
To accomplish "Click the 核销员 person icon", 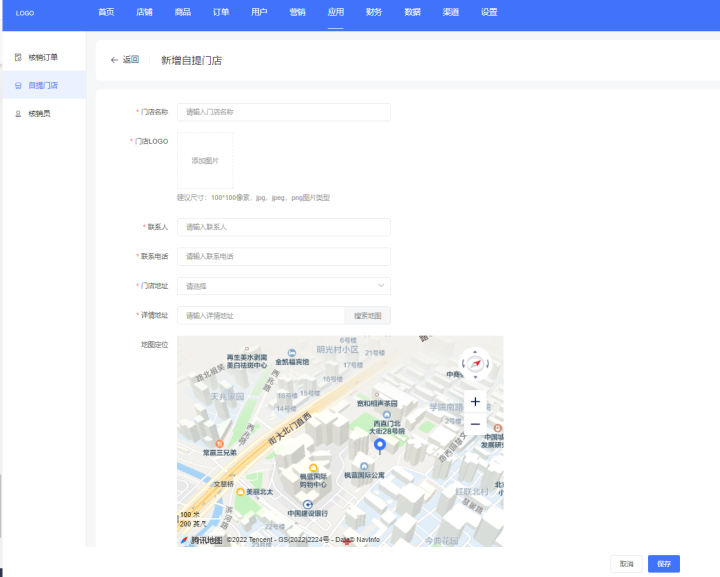I will [18, 113].
